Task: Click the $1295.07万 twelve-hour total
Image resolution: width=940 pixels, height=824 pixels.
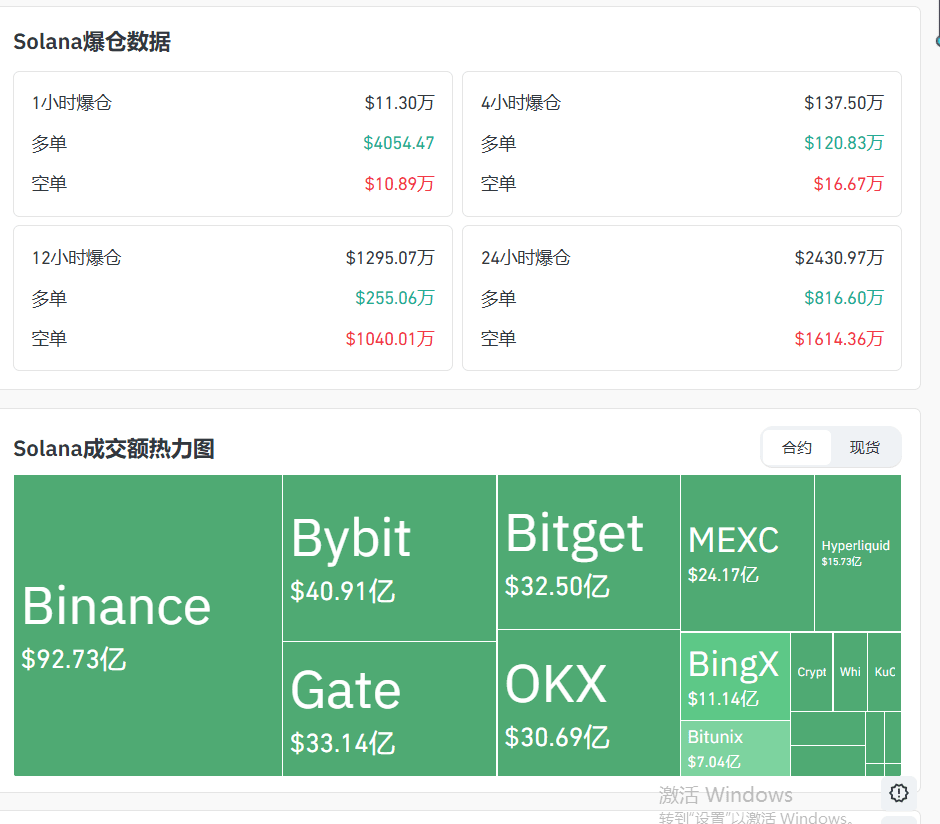Action: coord(390,258)
